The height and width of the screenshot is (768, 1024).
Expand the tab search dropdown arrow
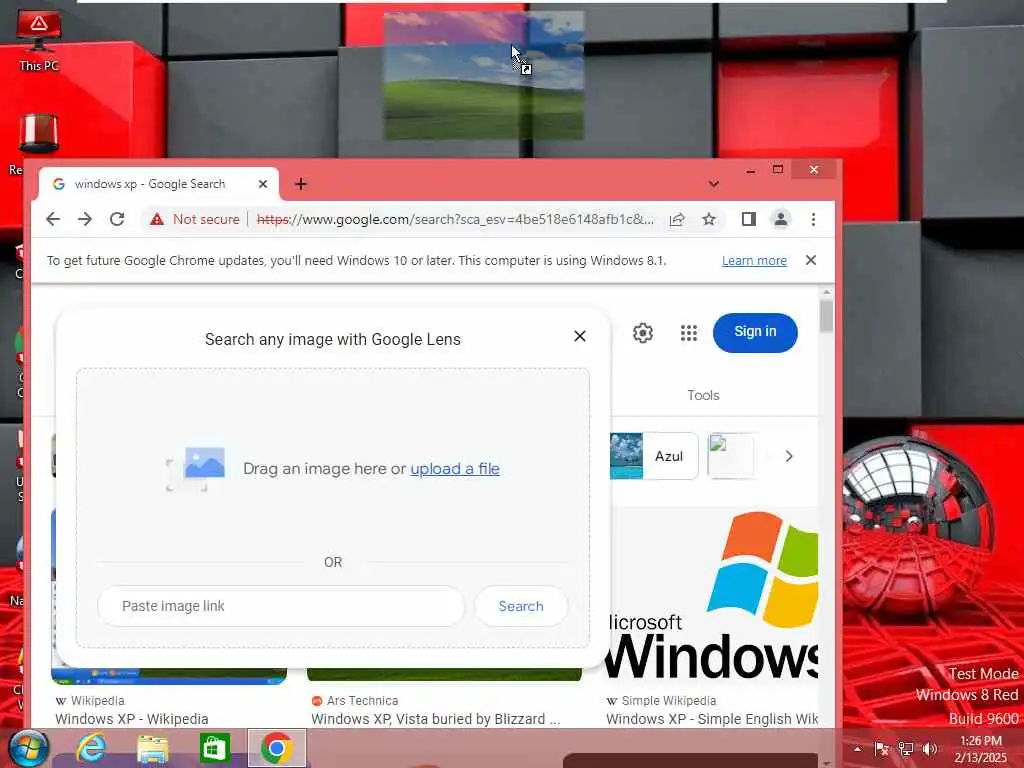pyautogui.click(x=714, y=184)
